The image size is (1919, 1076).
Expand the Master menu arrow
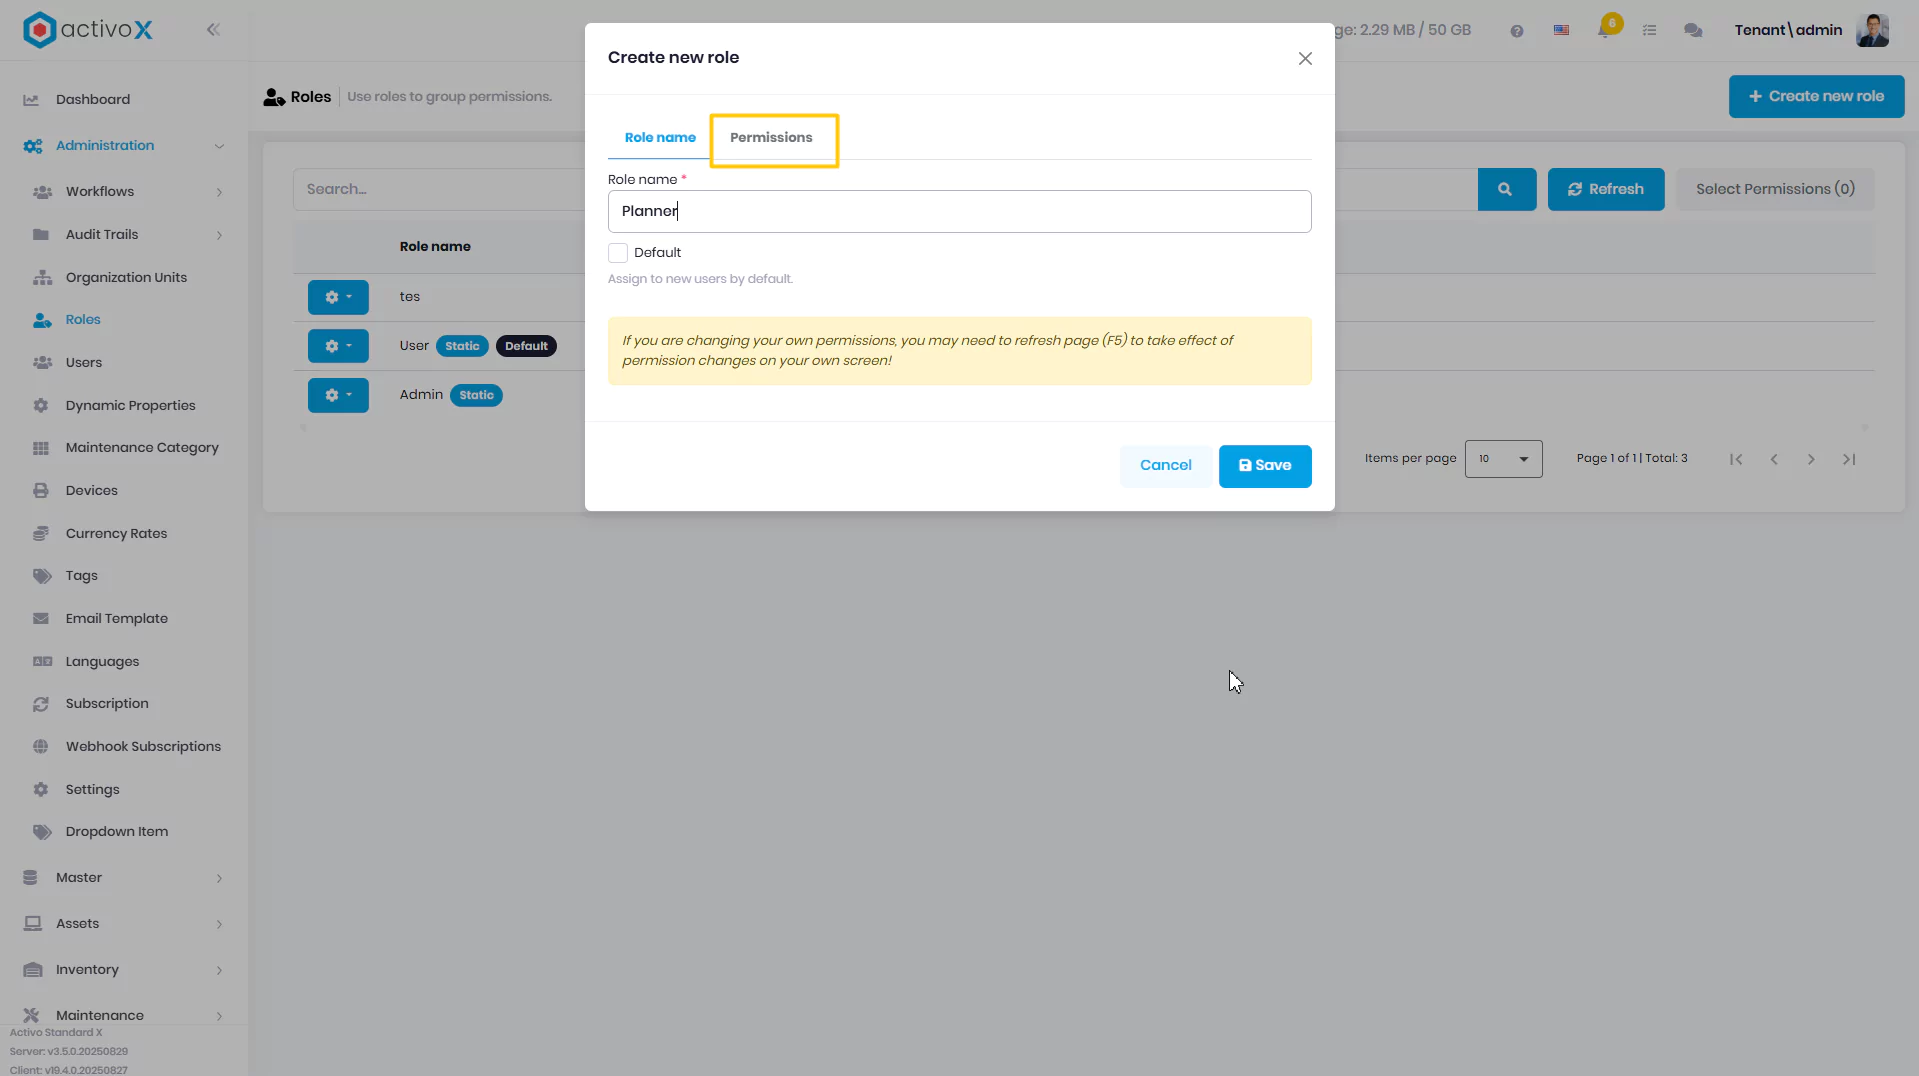(x=219, y=878)
